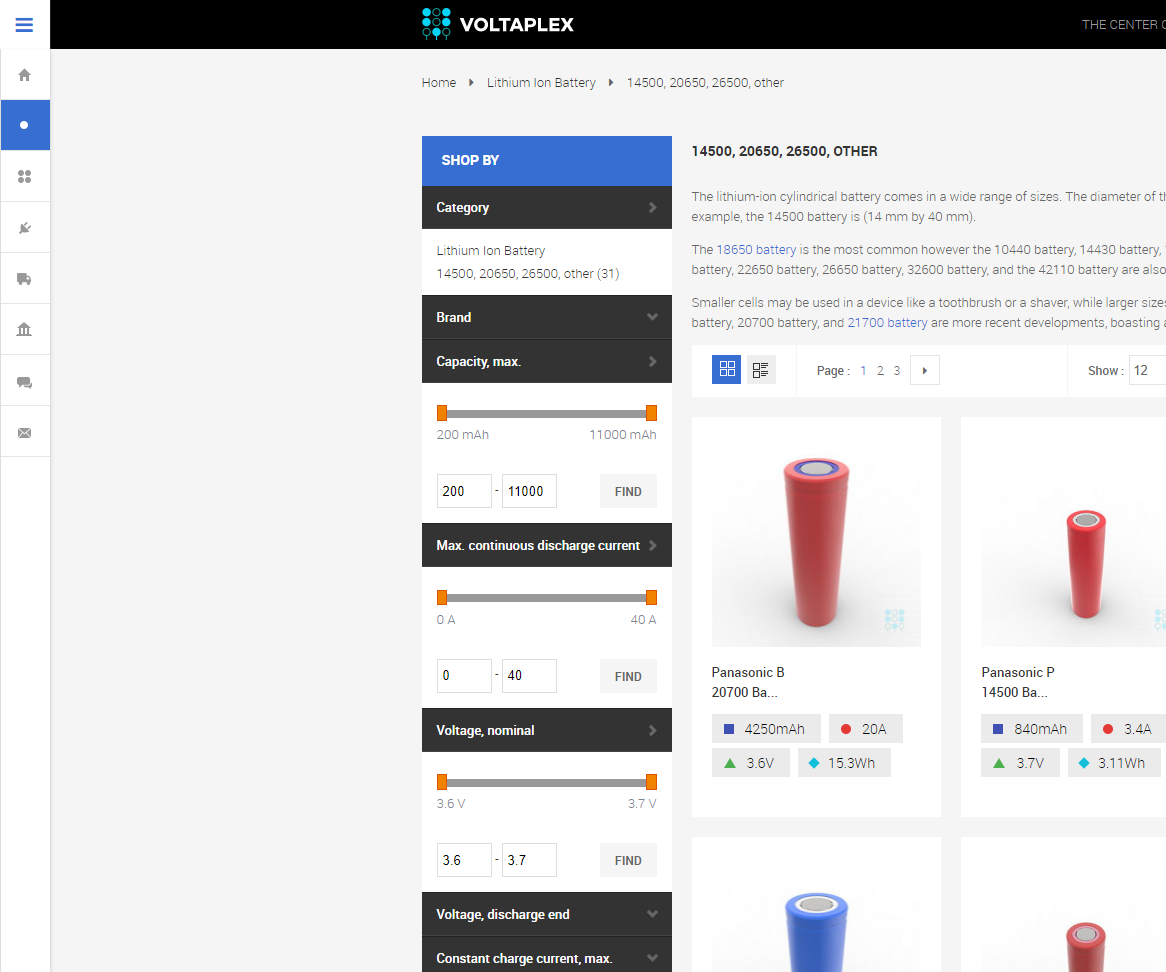
Task: Switch to list view
Action: tap(761, 370)
